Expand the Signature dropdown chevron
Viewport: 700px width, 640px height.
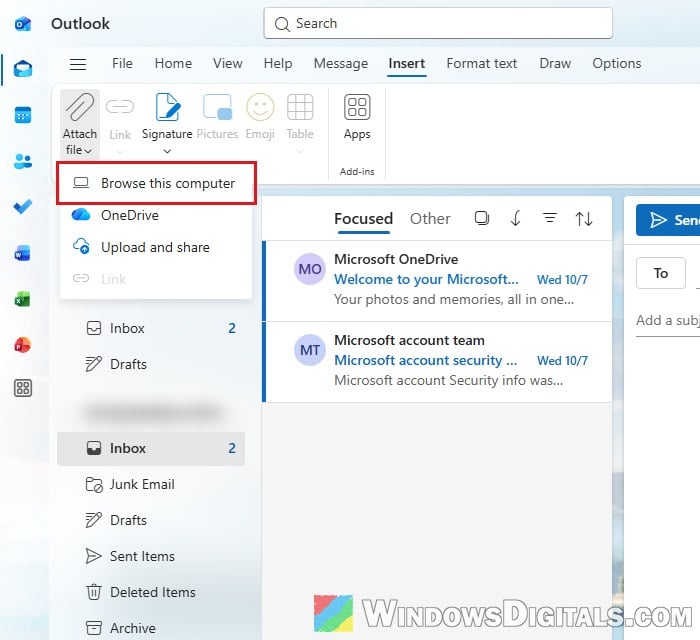[x=167, y=151]
